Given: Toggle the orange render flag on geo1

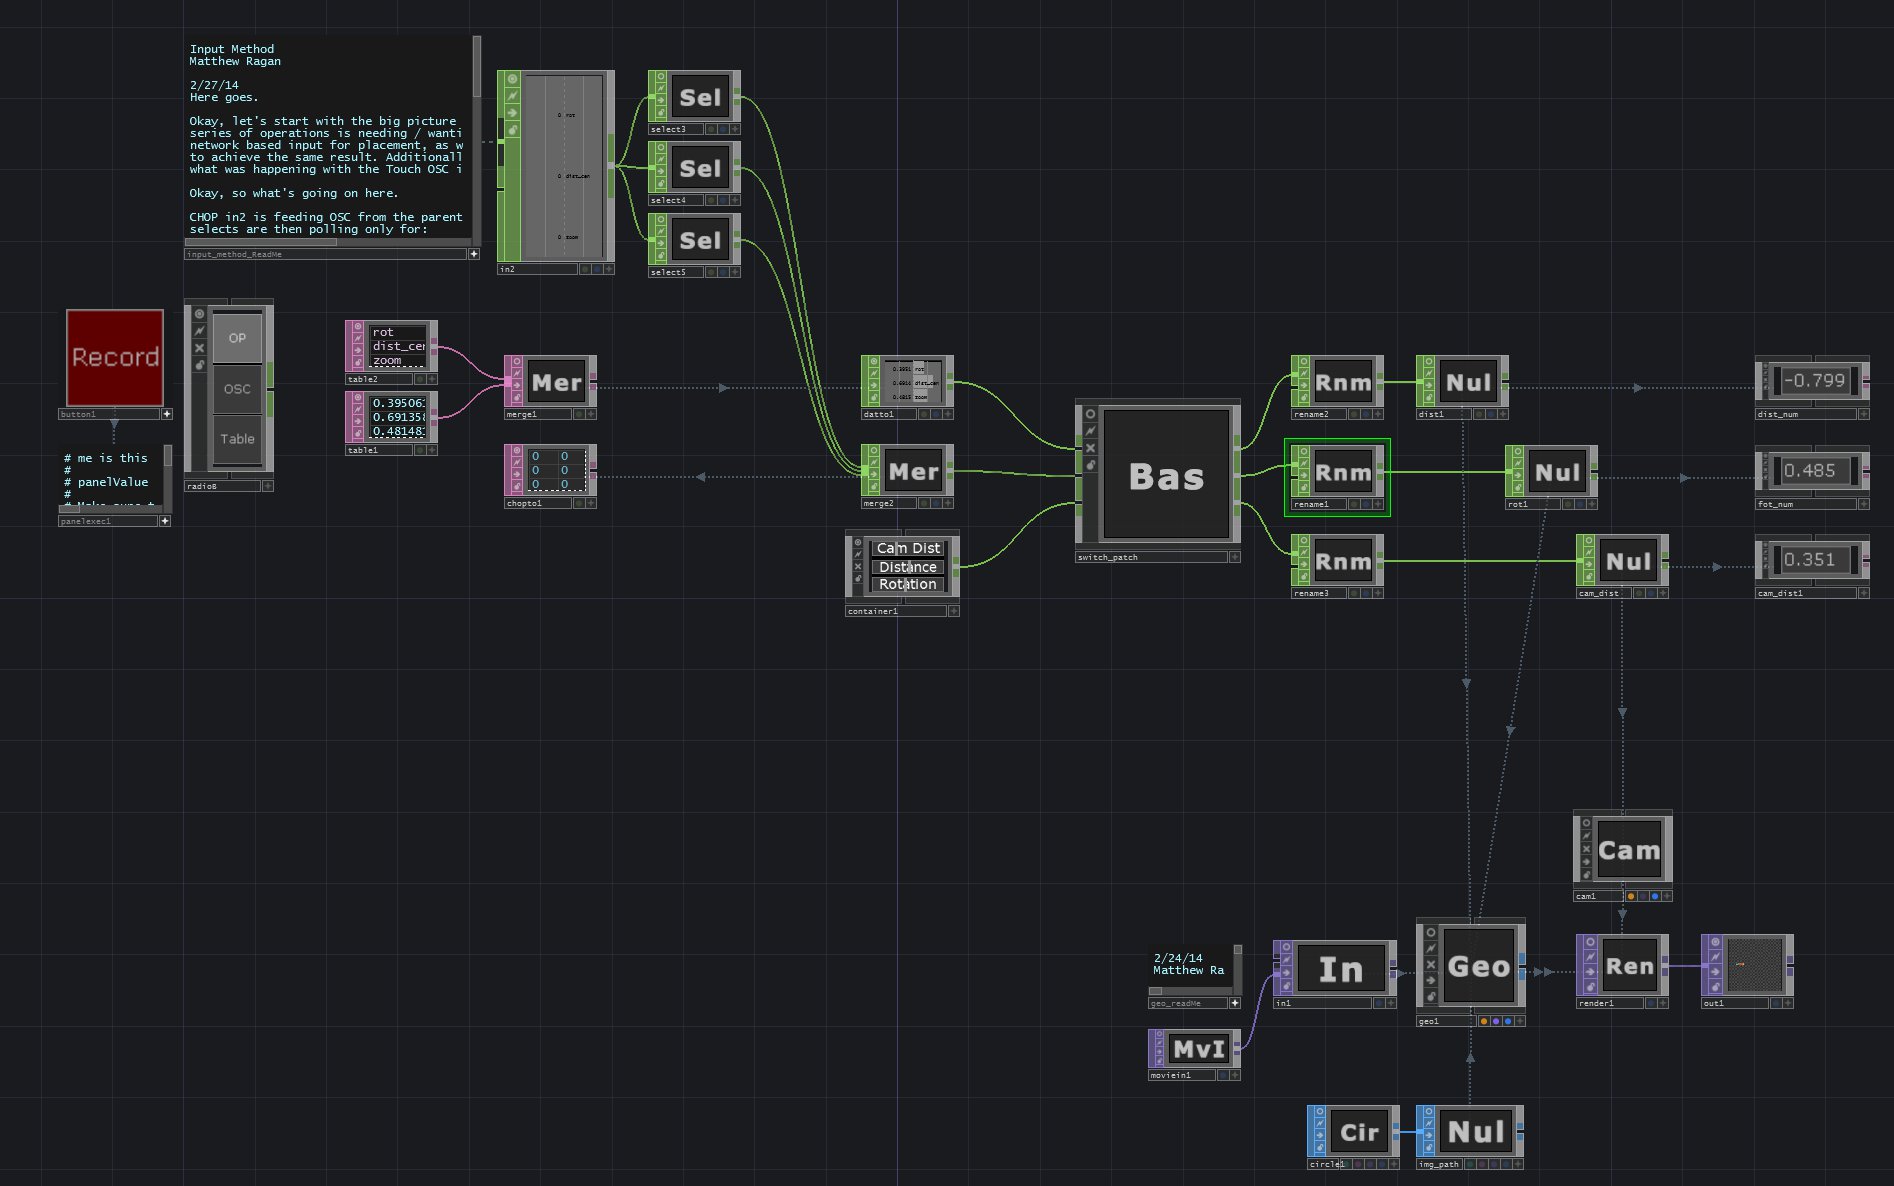Looking at the screenshot, I should coord(1484,1021).
